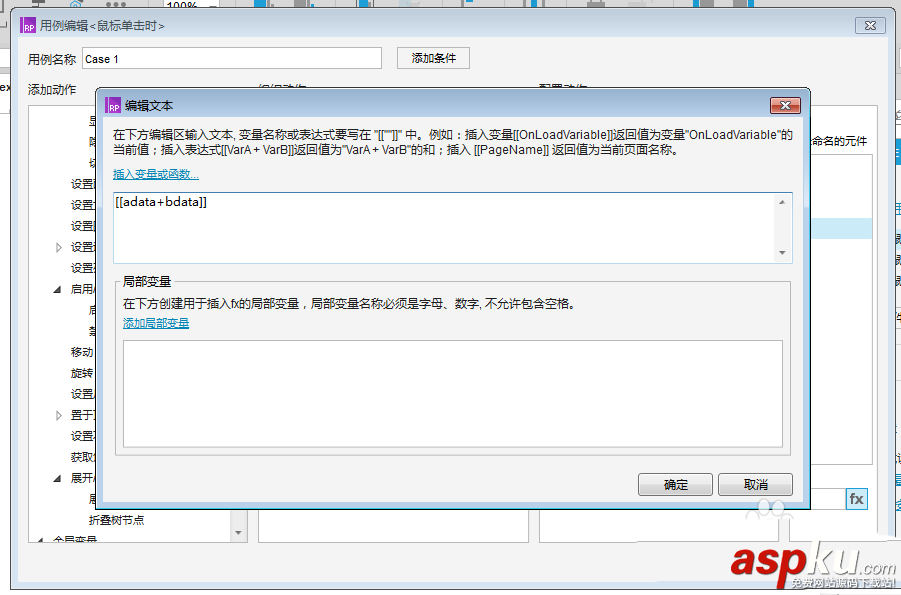Click the house-shaped icon in the top toolbar
This screenshot has height=595, width=901.
pyautogui.click(x=74, y=3)
